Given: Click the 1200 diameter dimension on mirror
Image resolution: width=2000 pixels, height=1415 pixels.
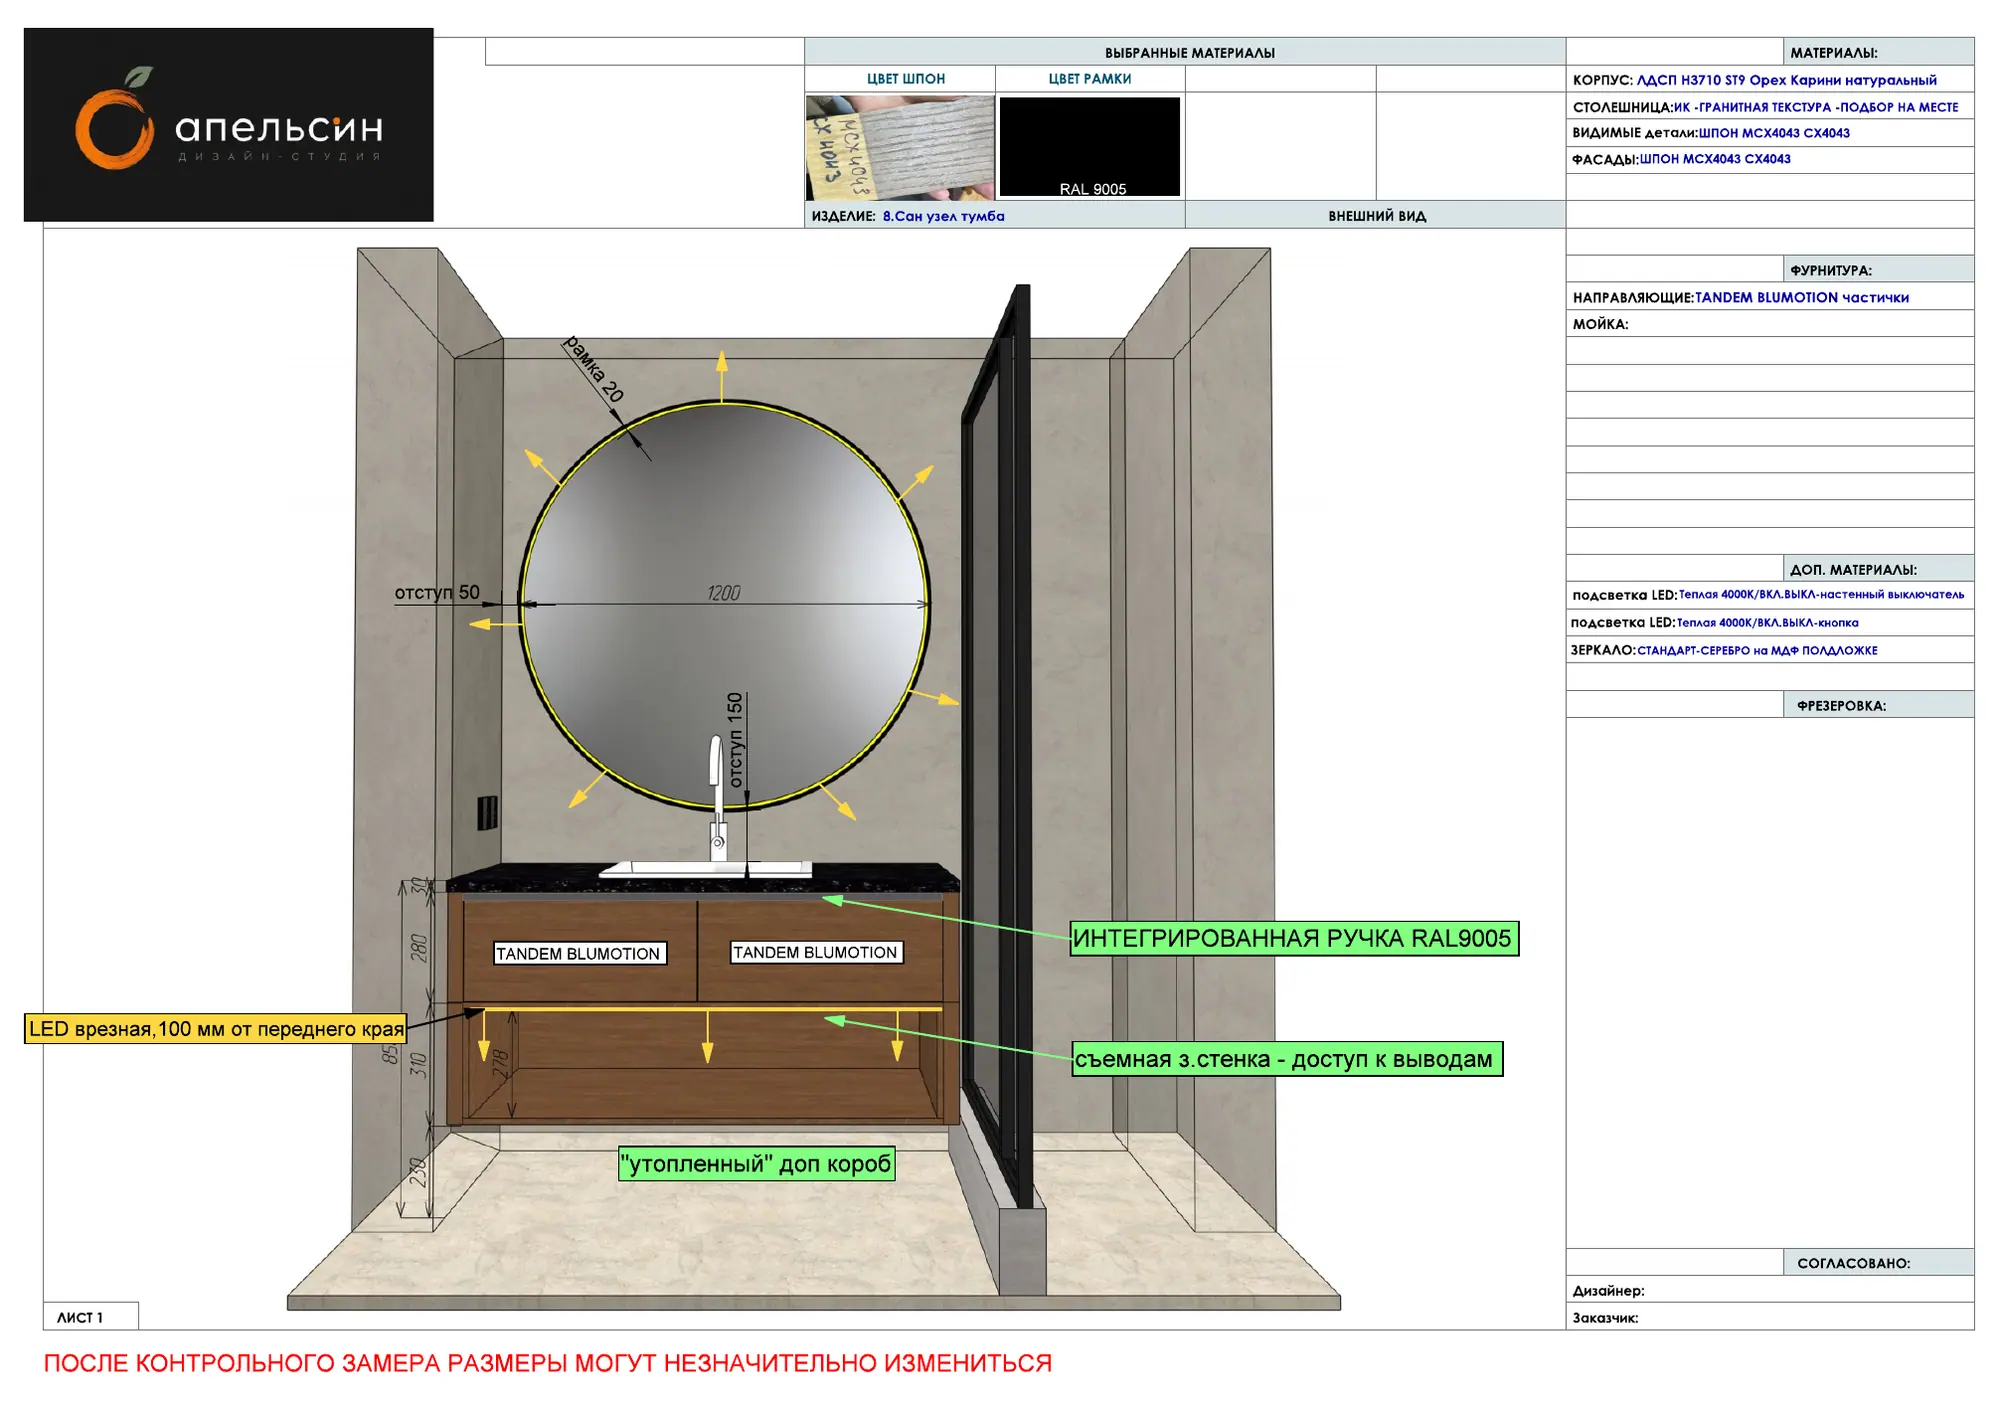Looking at the screenshot, I should point(724,594).
